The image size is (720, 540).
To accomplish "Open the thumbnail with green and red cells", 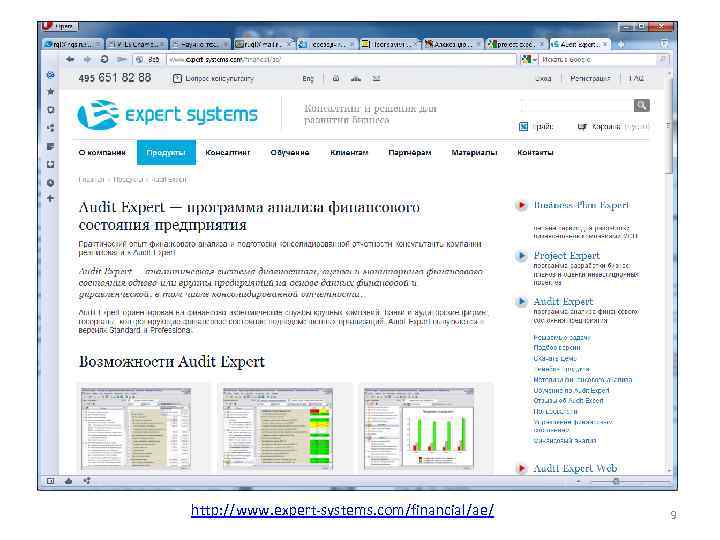I will [278, 428].
